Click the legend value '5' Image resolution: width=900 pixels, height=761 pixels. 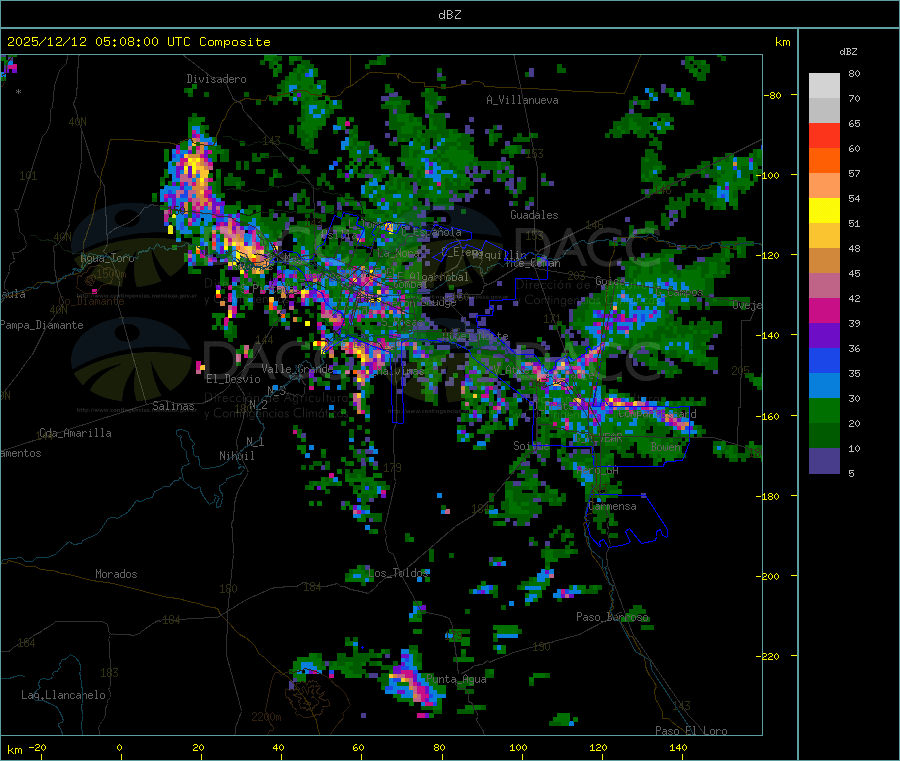(851, 473)
